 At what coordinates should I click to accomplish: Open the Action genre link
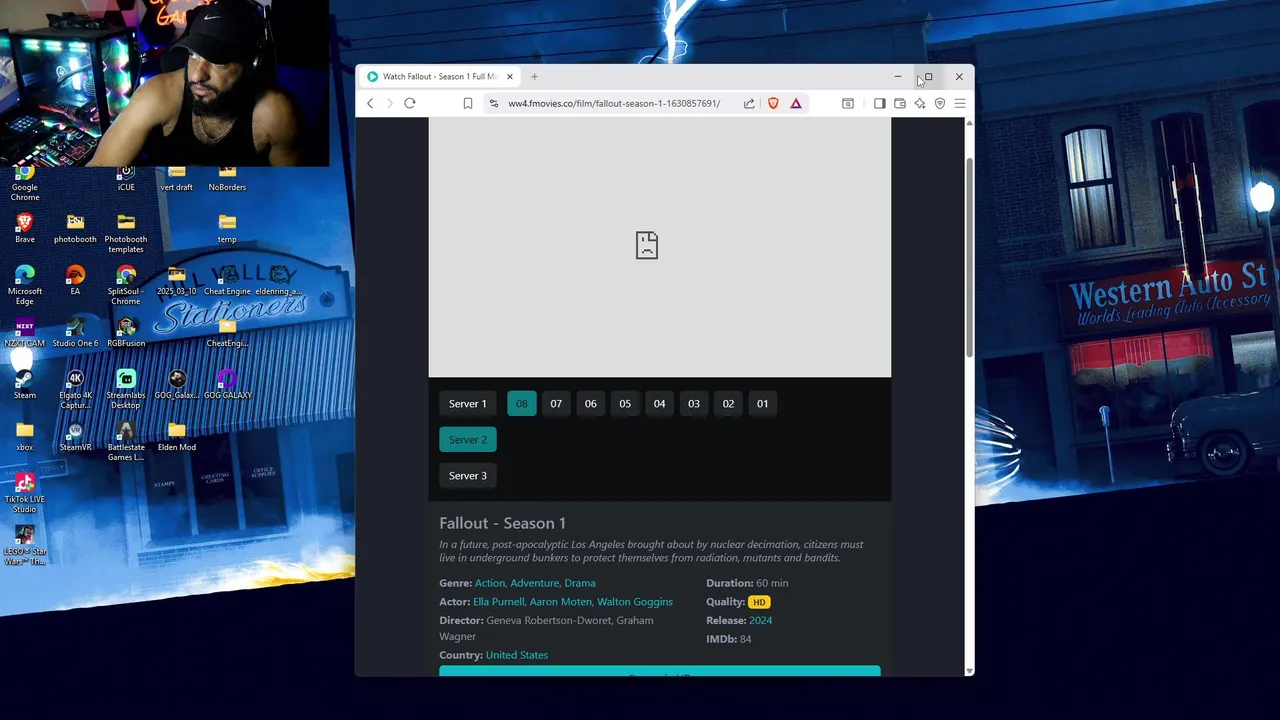point(490,583)
